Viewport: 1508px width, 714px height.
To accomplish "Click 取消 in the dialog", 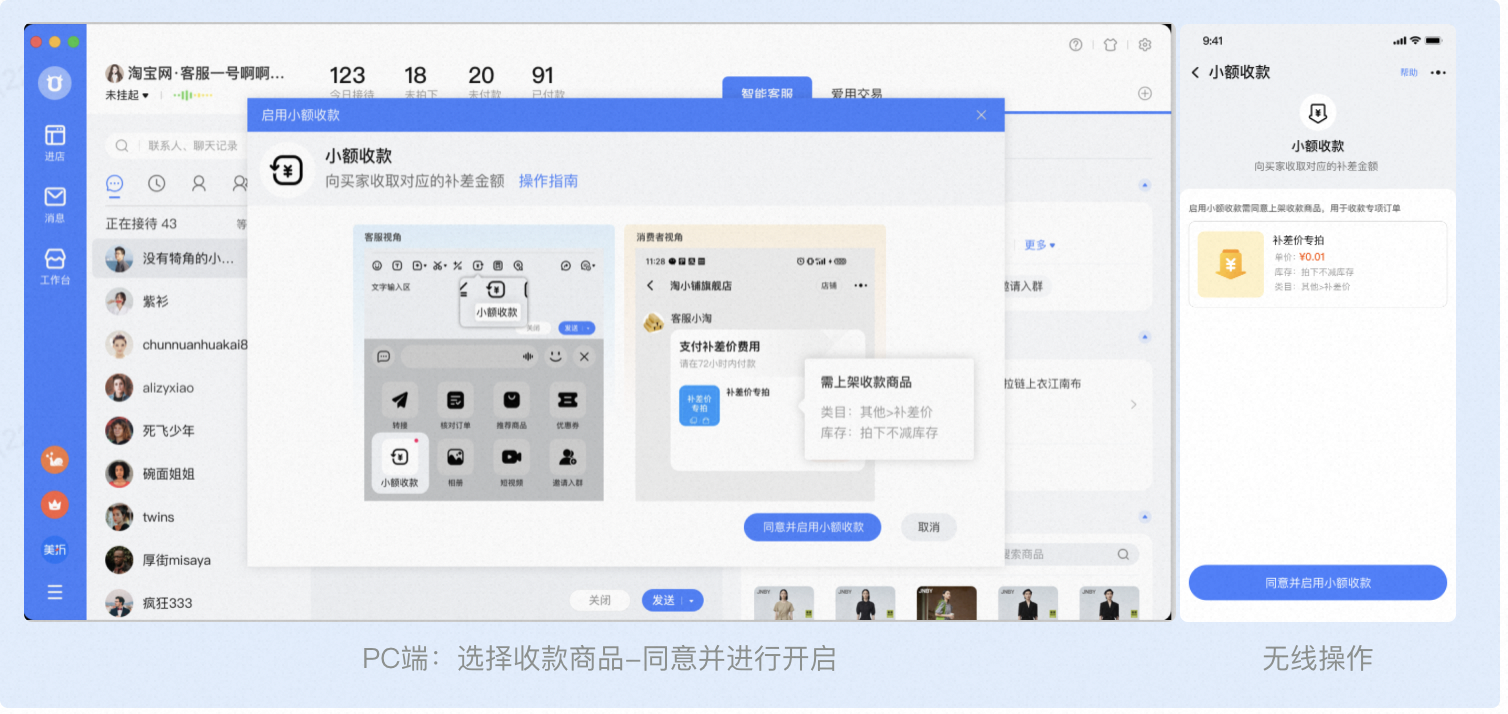I will pyautogui.click(x=929, y=527).
